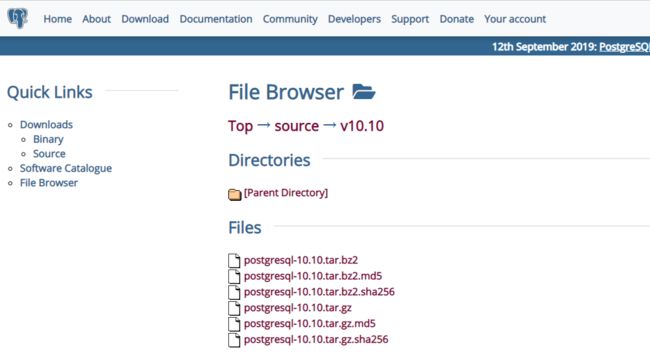
Task: Open the Community navigation item
Action: 290,19
